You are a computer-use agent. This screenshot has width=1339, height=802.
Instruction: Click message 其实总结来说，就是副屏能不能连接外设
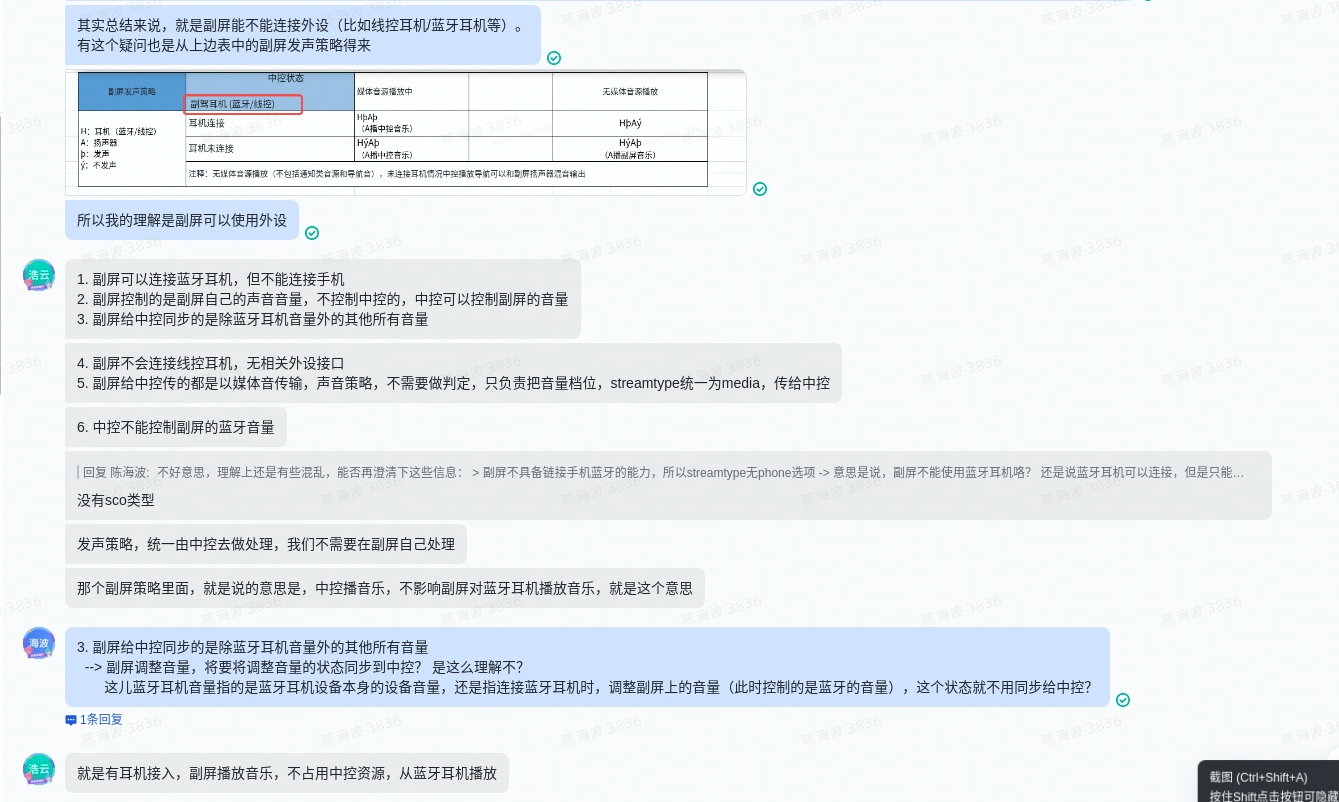[x=303, y=35]
